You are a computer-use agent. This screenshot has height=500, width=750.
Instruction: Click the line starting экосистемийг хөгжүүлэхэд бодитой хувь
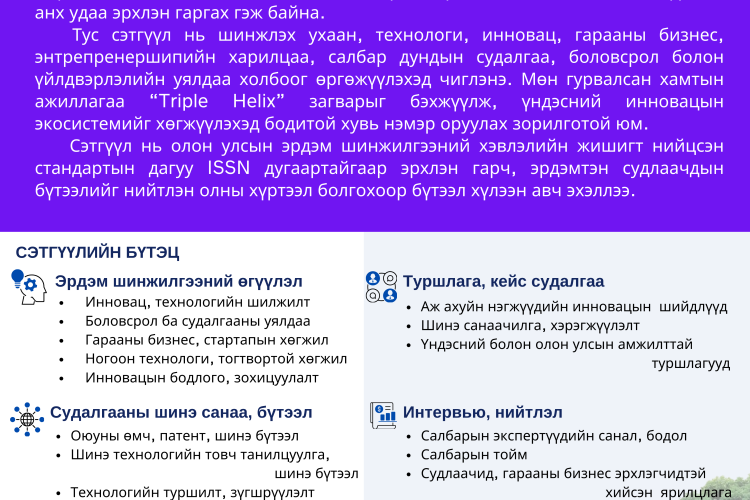coord(342,123)
